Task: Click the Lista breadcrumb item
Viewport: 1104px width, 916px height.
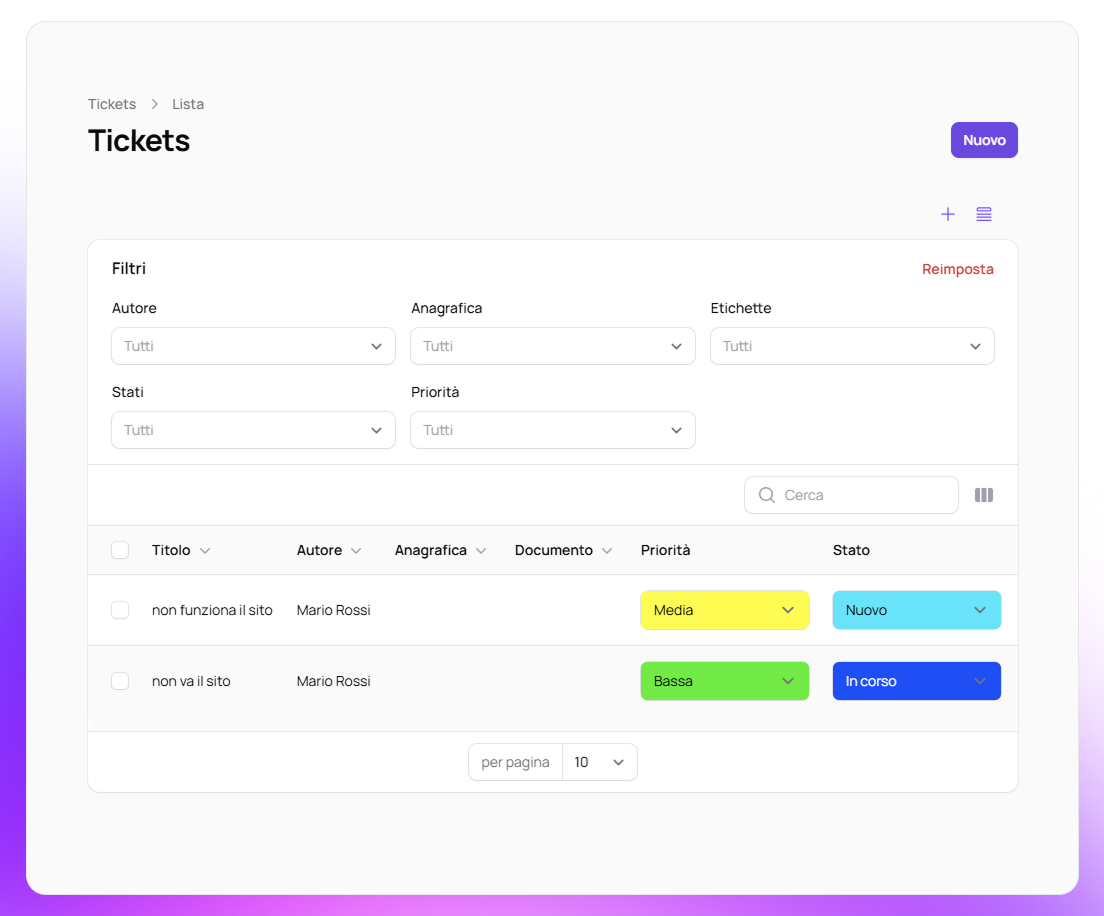Action: pyautogui.click(x=188, y=104)
